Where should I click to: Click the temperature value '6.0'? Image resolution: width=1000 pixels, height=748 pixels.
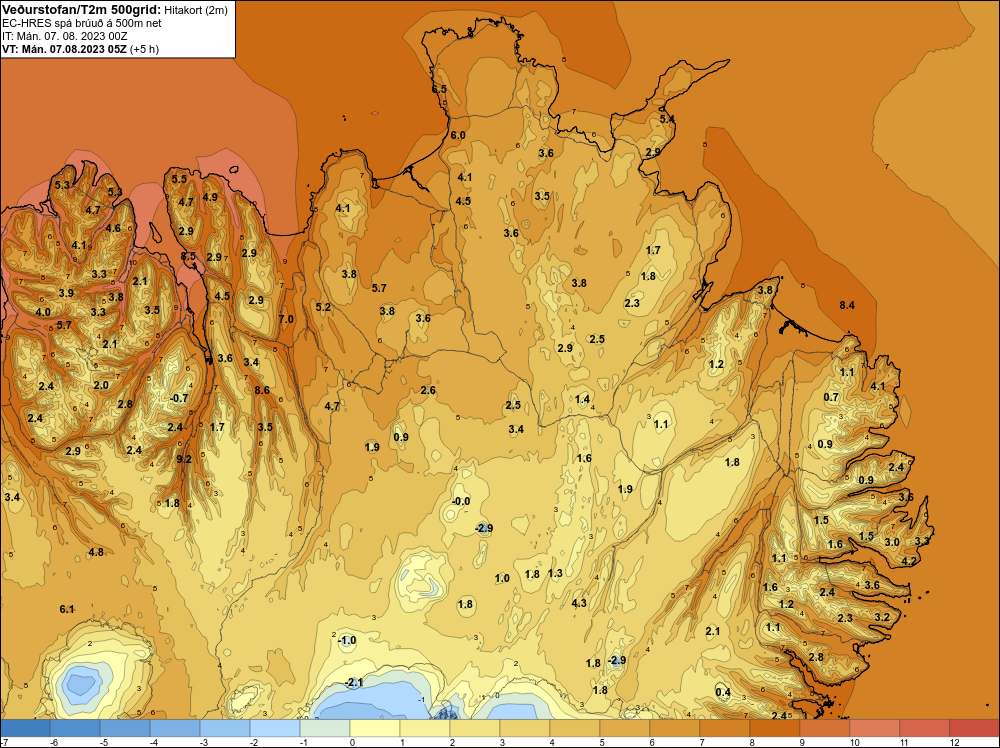point(458,136)
